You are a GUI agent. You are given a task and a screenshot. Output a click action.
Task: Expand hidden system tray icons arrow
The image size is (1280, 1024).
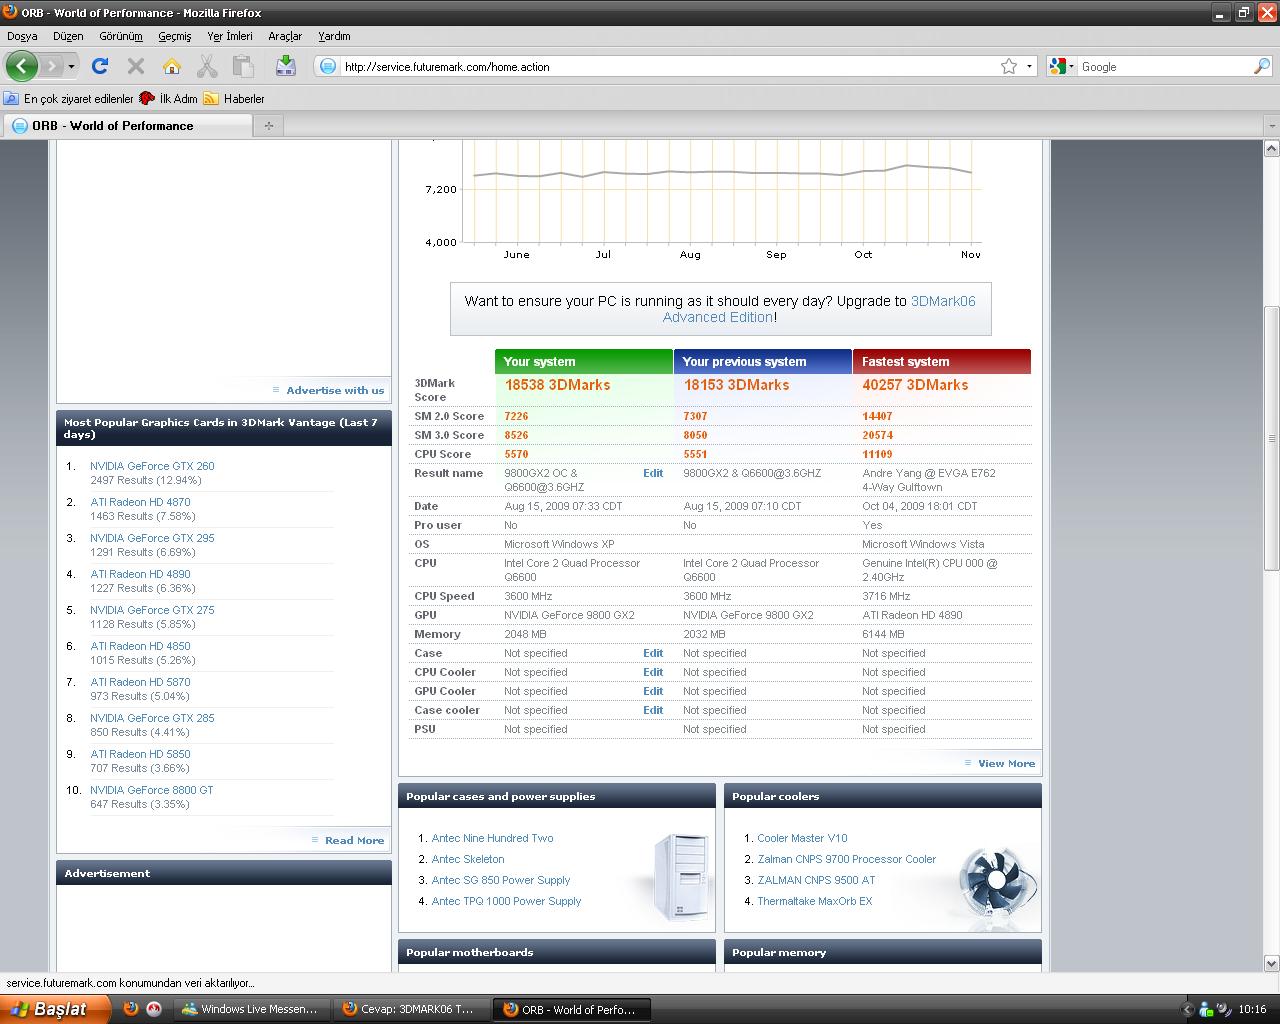click(1188, 1010)
